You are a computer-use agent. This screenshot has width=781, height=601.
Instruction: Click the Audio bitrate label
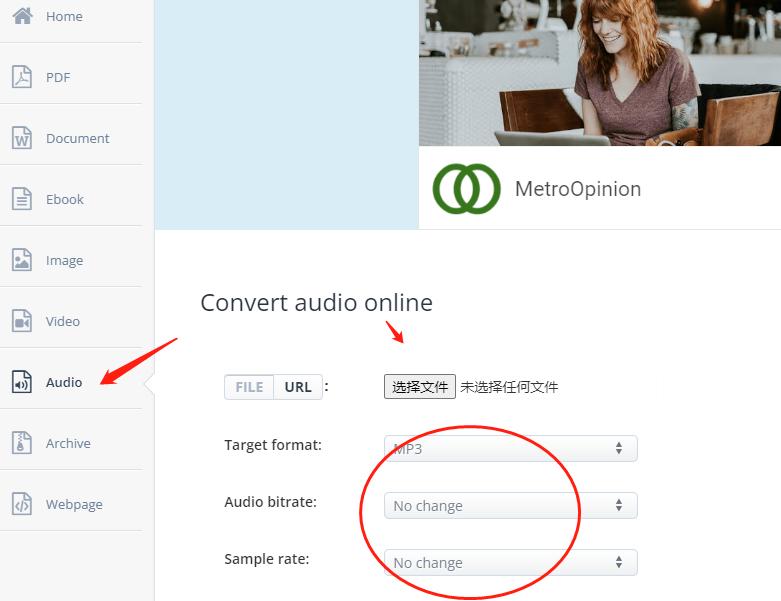click(270, 502)
